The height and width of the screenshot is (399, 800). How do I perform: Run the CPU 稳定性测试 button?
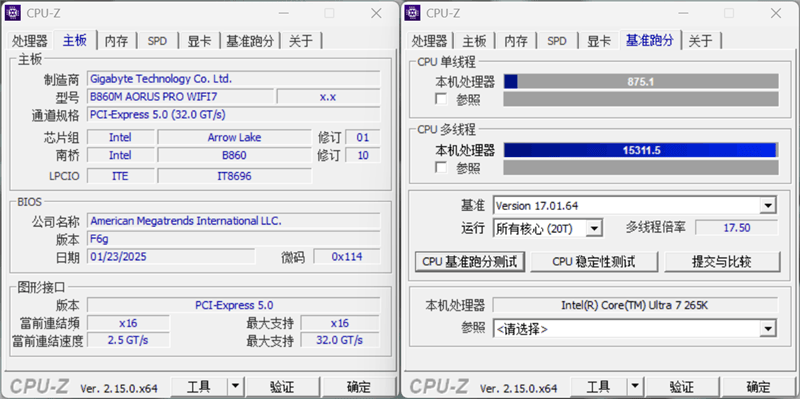(x=593, y=262)
